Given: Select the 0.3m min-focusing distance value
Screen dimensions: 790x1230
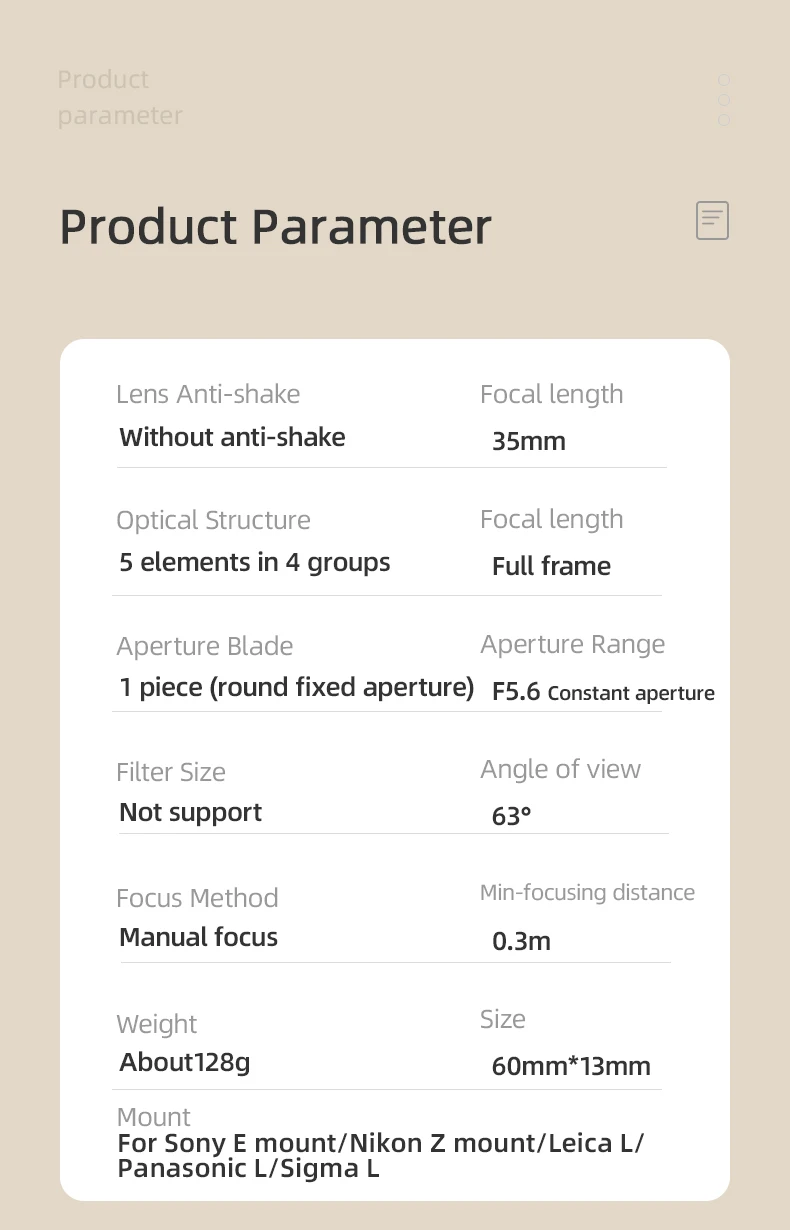Looking at the screenshot, I should 521,941.
